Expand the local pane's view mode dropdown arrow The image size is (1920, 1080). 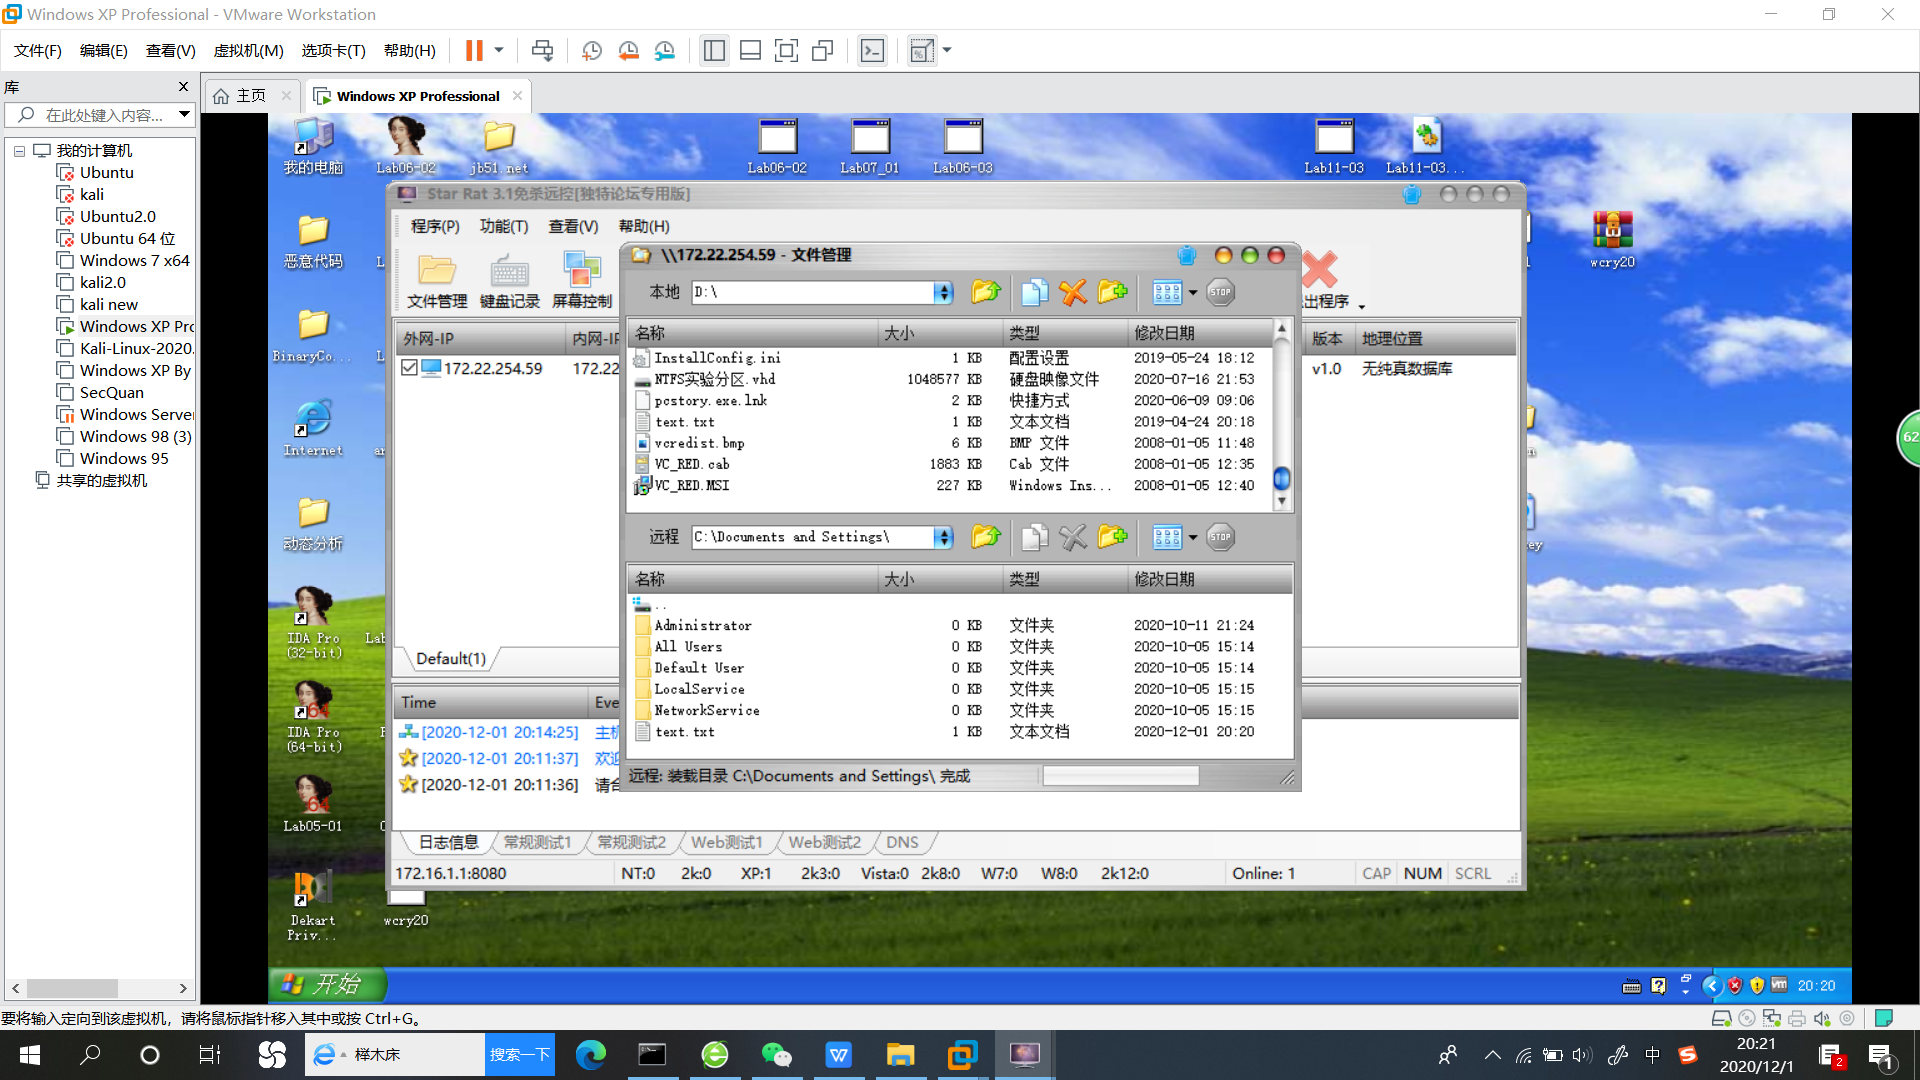coord(1193,292)
